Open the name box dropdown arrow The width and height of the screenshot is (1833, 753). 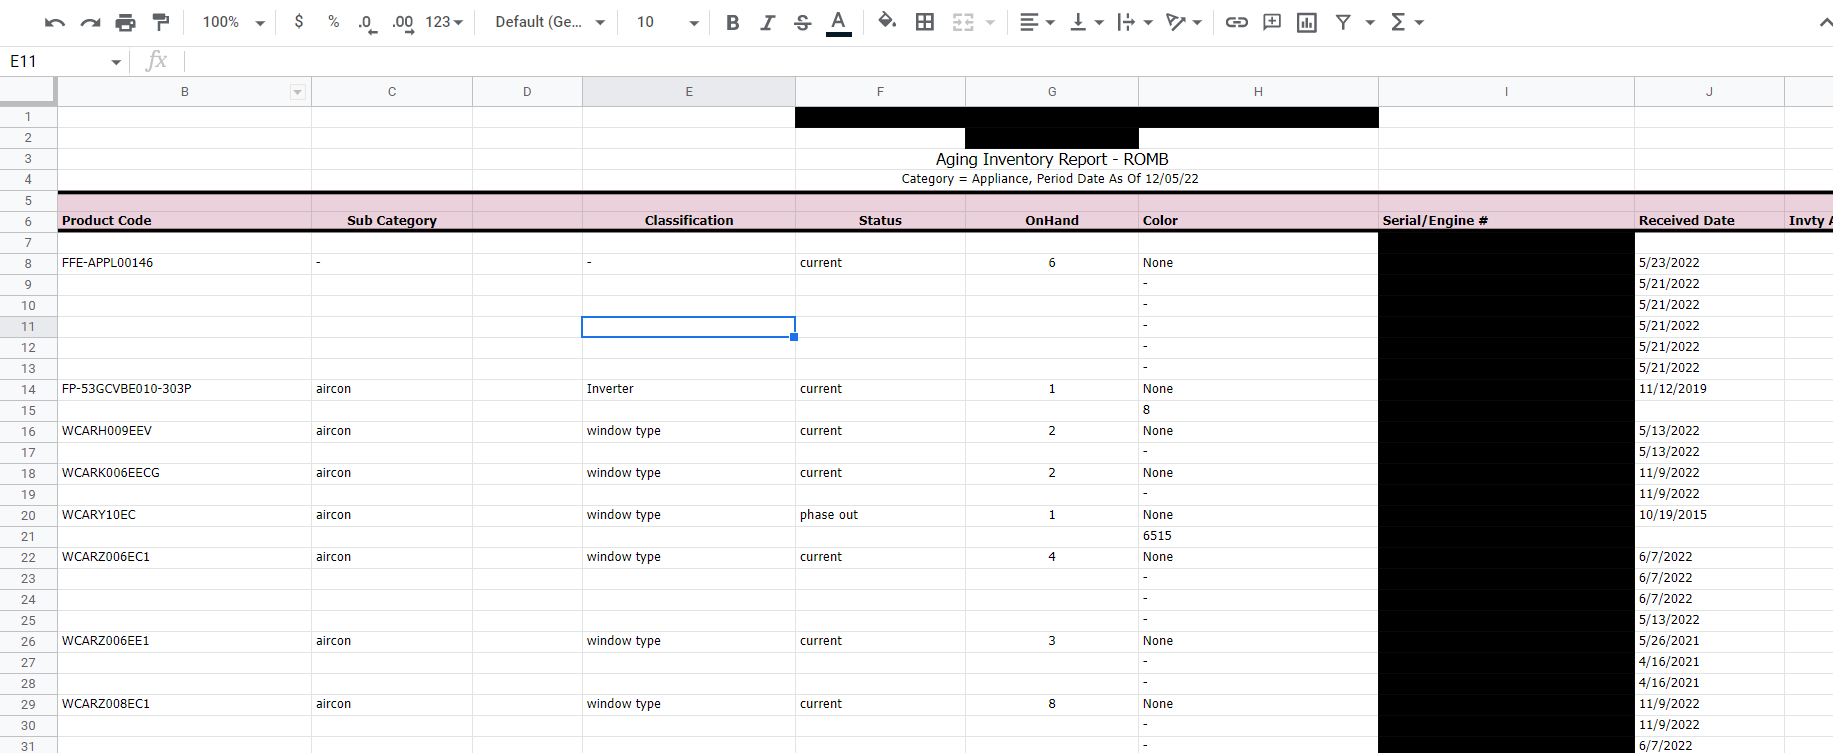point(116,62)
